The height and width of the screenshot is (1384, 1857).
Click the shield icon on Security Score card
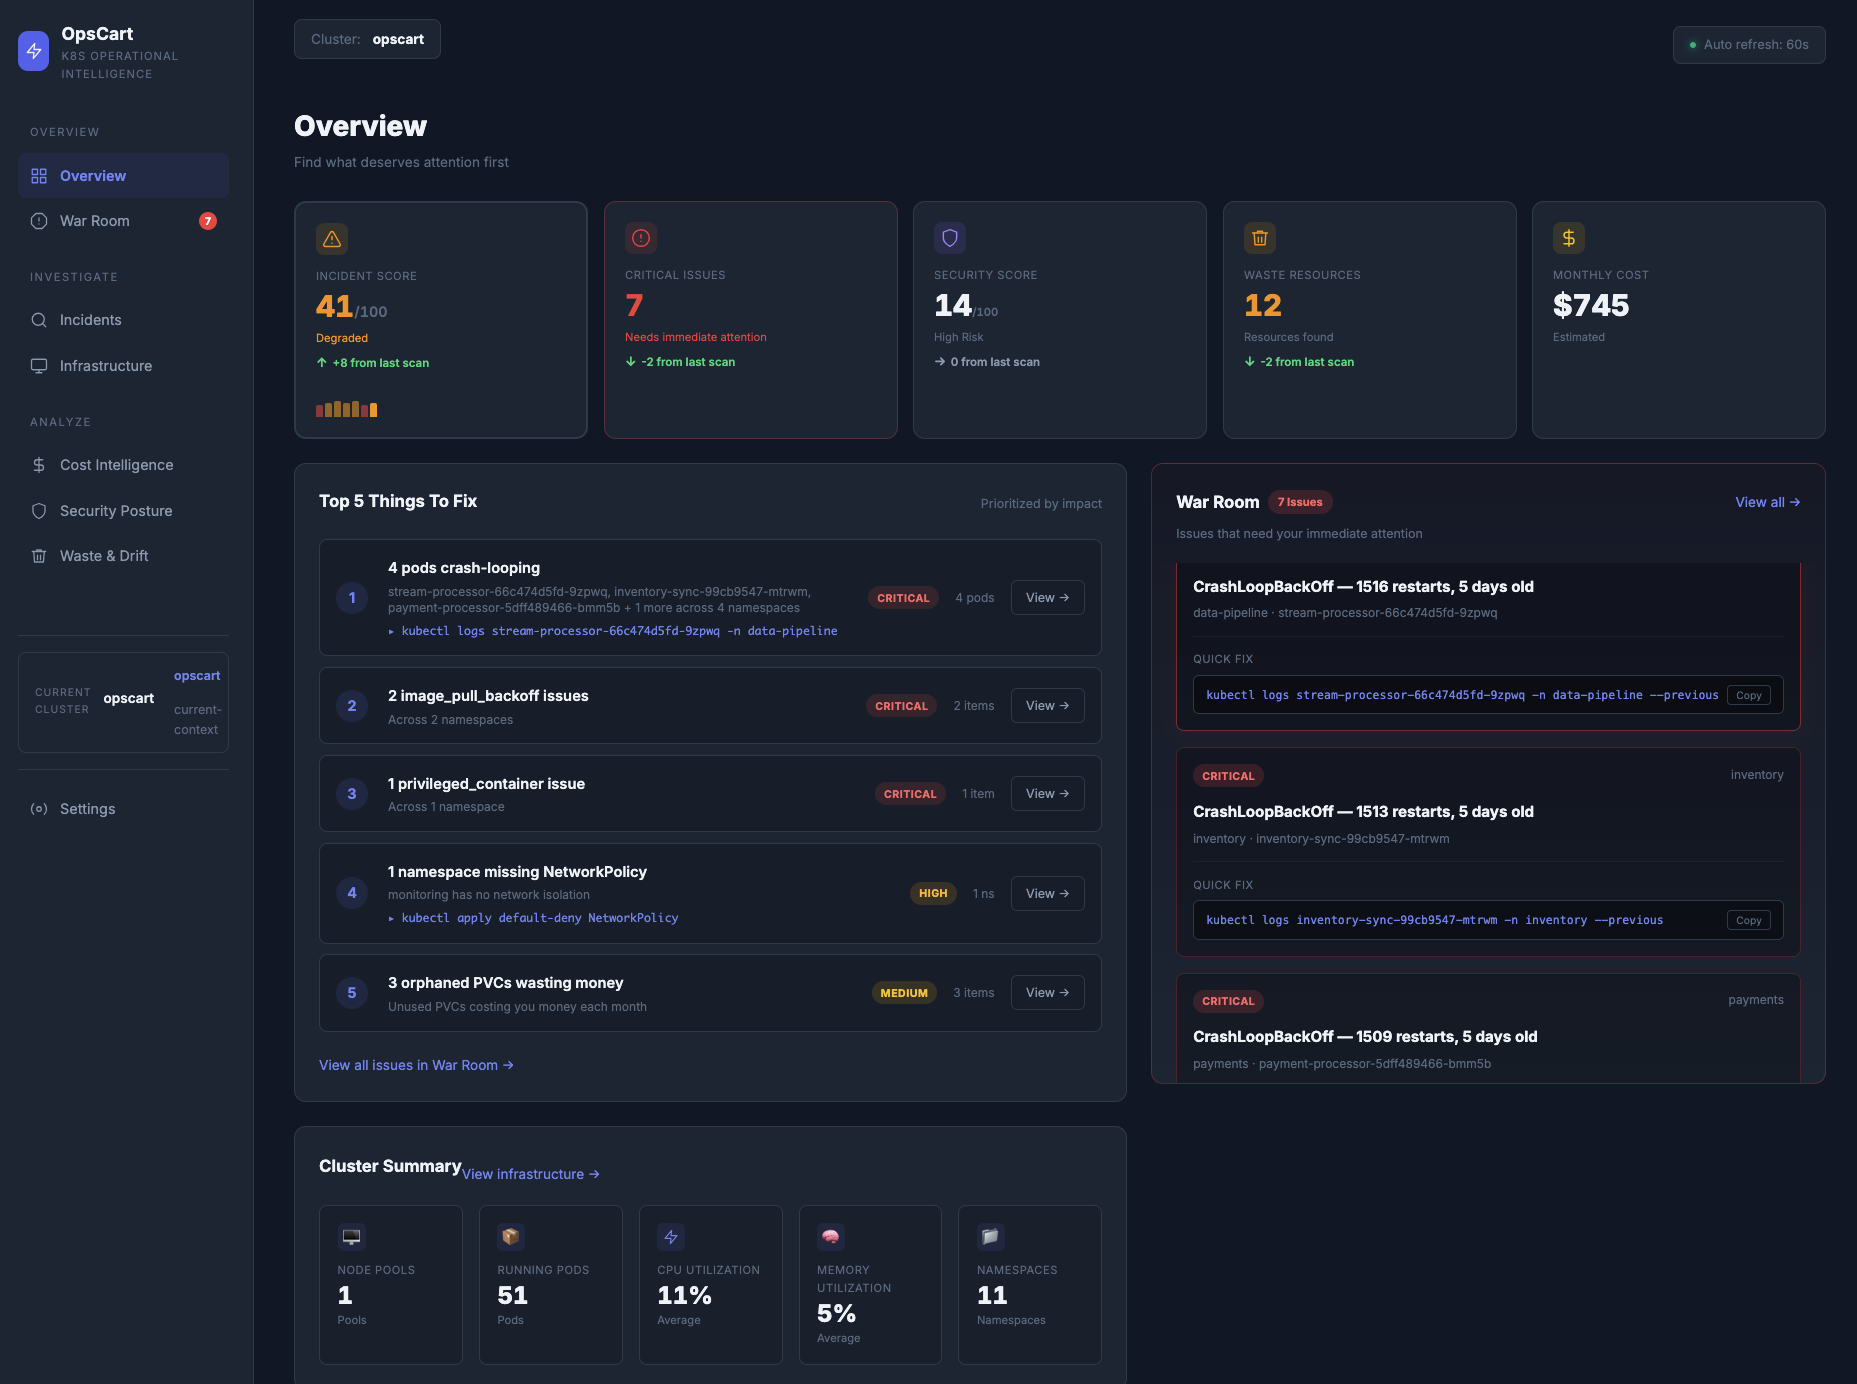click(950, 238)
